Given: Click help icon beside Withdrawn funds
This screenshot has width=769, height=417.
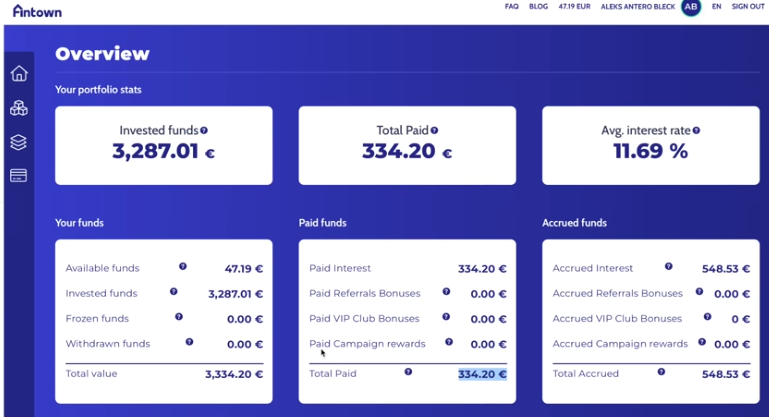Looking at the screenshot, I should [189, 342].
